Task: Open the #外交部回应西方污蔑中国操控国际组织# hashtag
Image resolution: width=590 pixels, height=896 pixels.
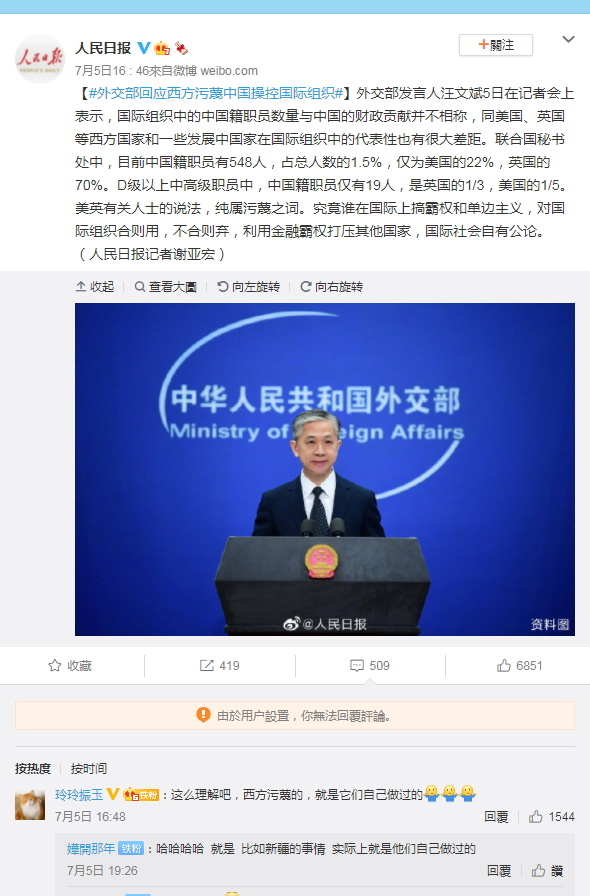Action: [216, 93]
